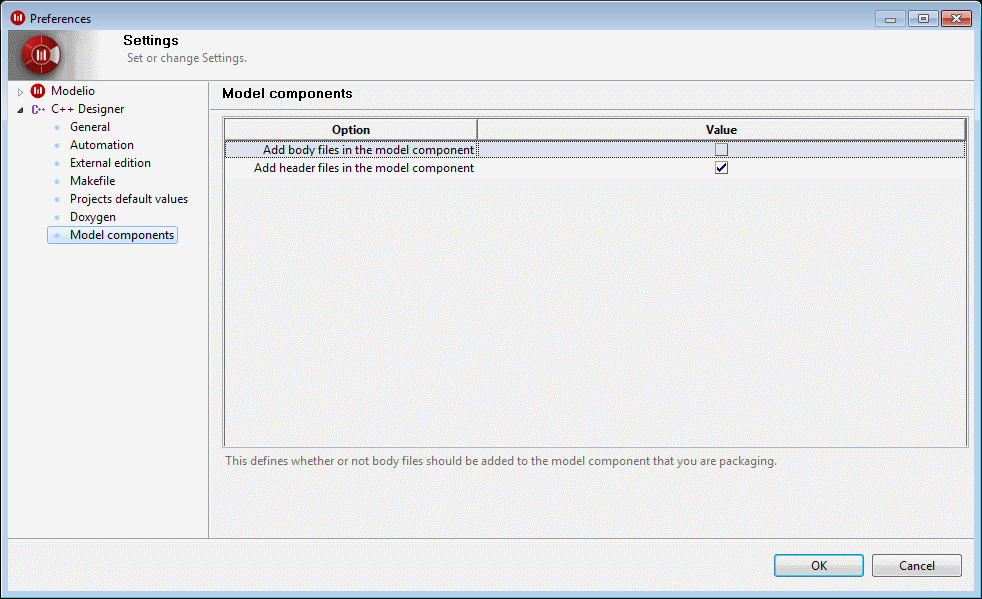Go to External edition settings
The width and height of the screenshot is (982, 599).
tap(110, 163)
